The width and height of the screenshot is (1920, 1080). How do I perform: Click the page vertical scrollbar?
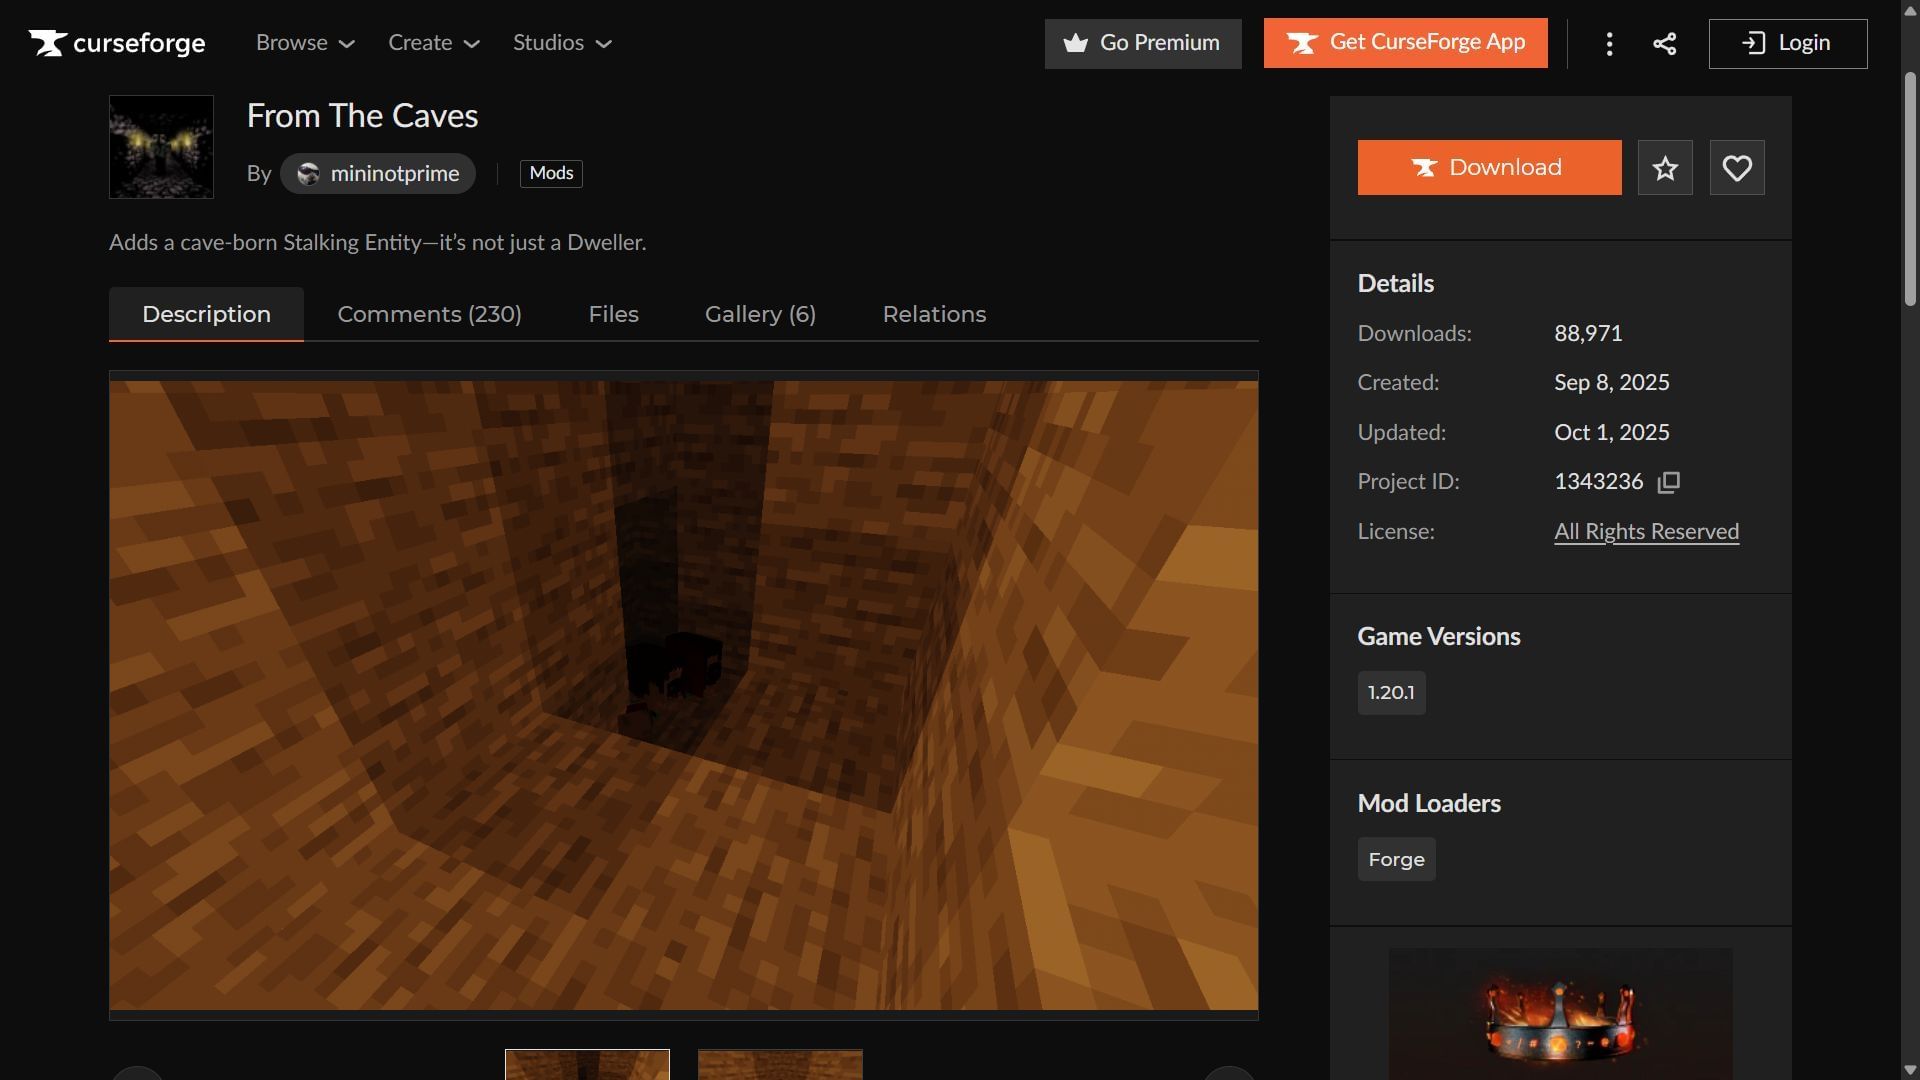pyautogui.click(x=1910, y=190)
